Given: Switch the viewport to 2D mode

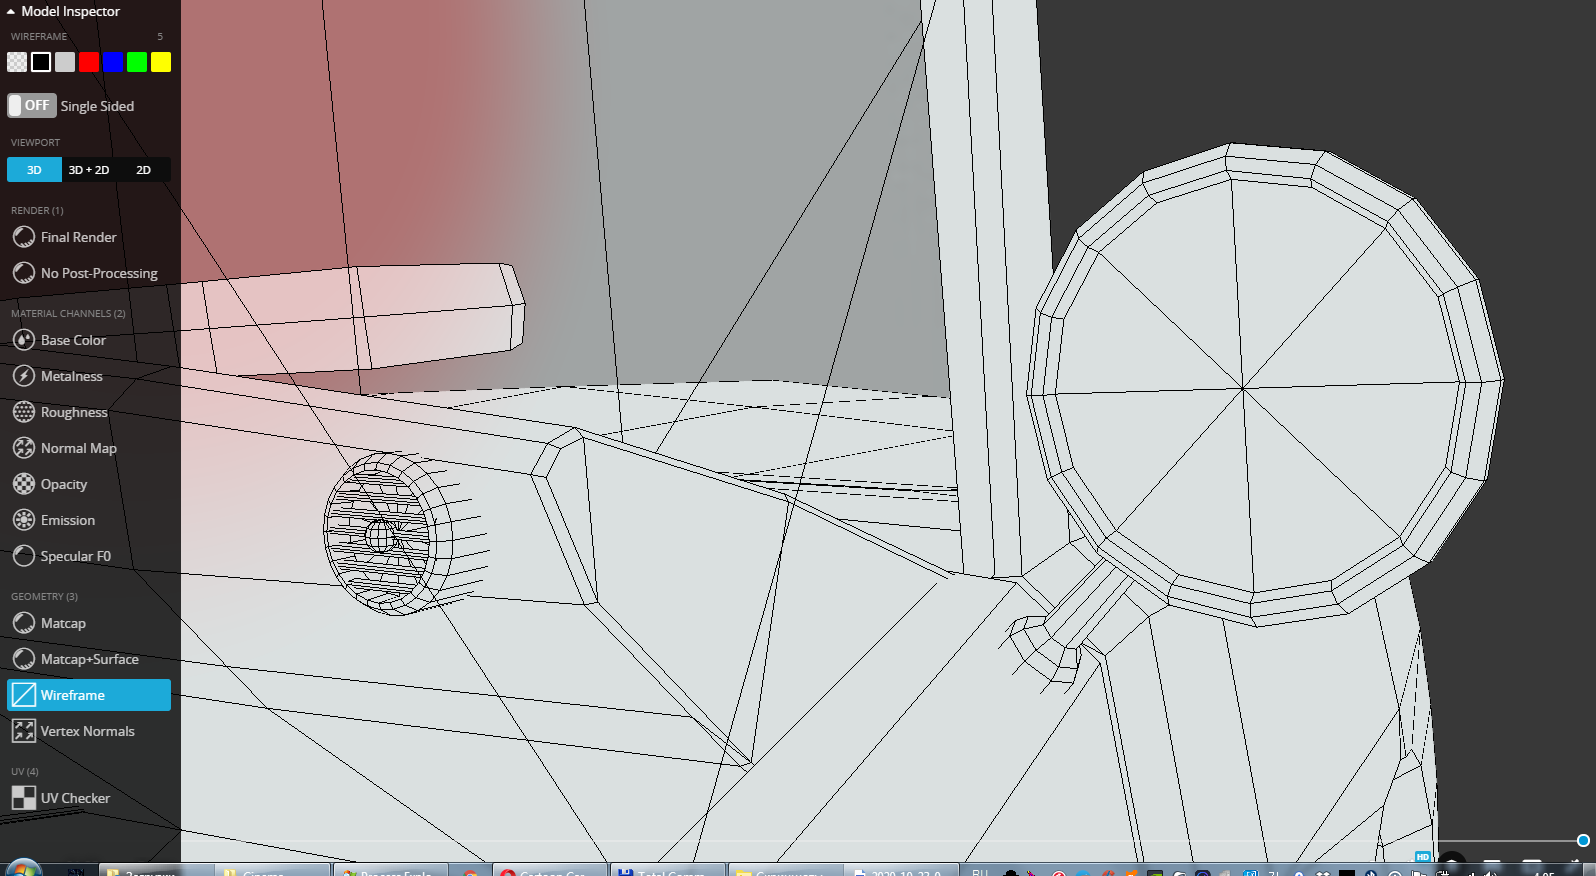Looking at the screenshot, I should (x=143, y=170).
